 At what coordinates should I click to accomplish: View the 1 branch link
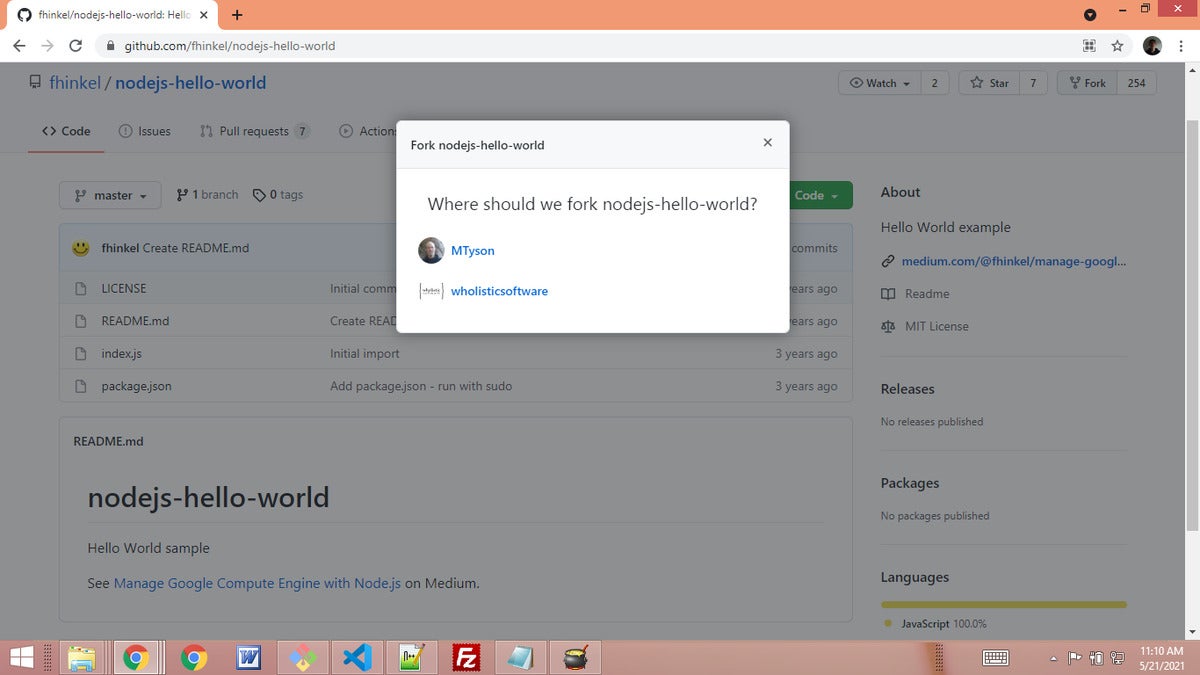pyautogui.click(x=207, y=195)
